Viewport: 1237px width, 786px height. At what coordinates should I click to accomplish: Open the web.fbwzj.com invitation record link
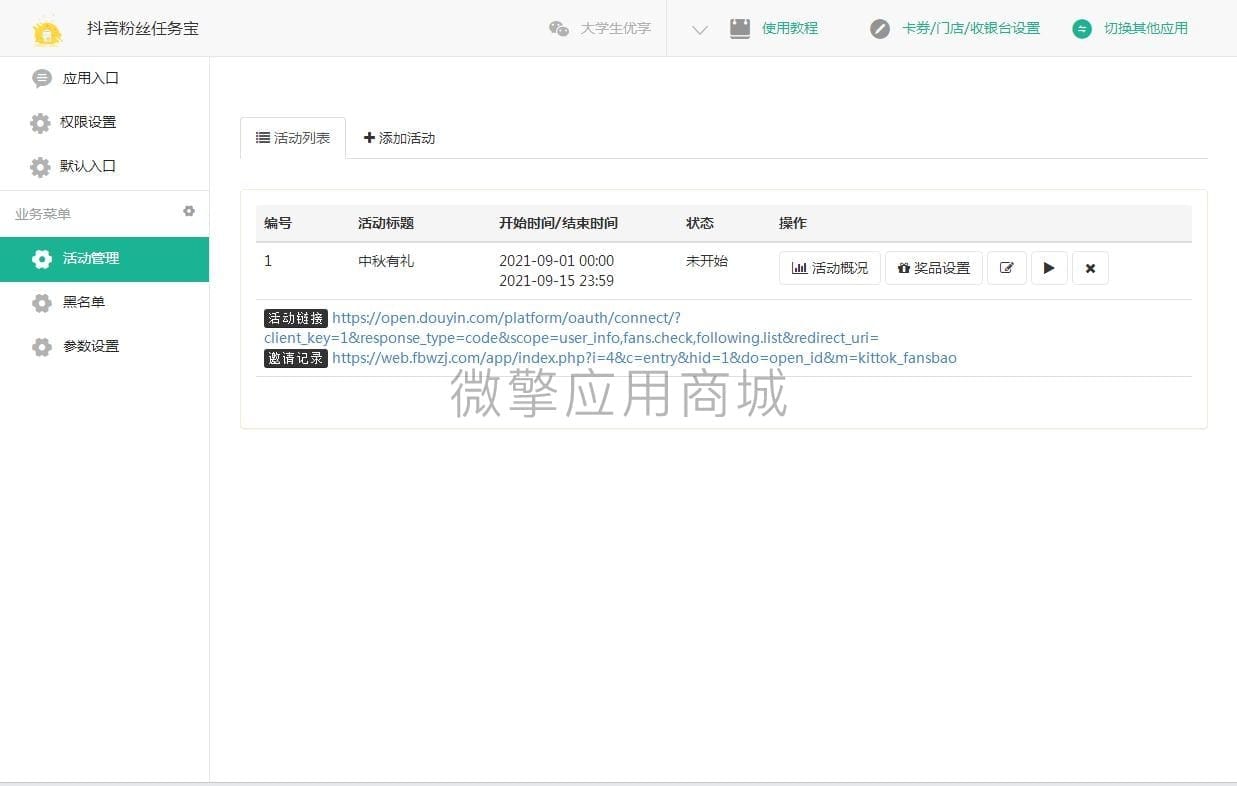[x=644, y=358]
